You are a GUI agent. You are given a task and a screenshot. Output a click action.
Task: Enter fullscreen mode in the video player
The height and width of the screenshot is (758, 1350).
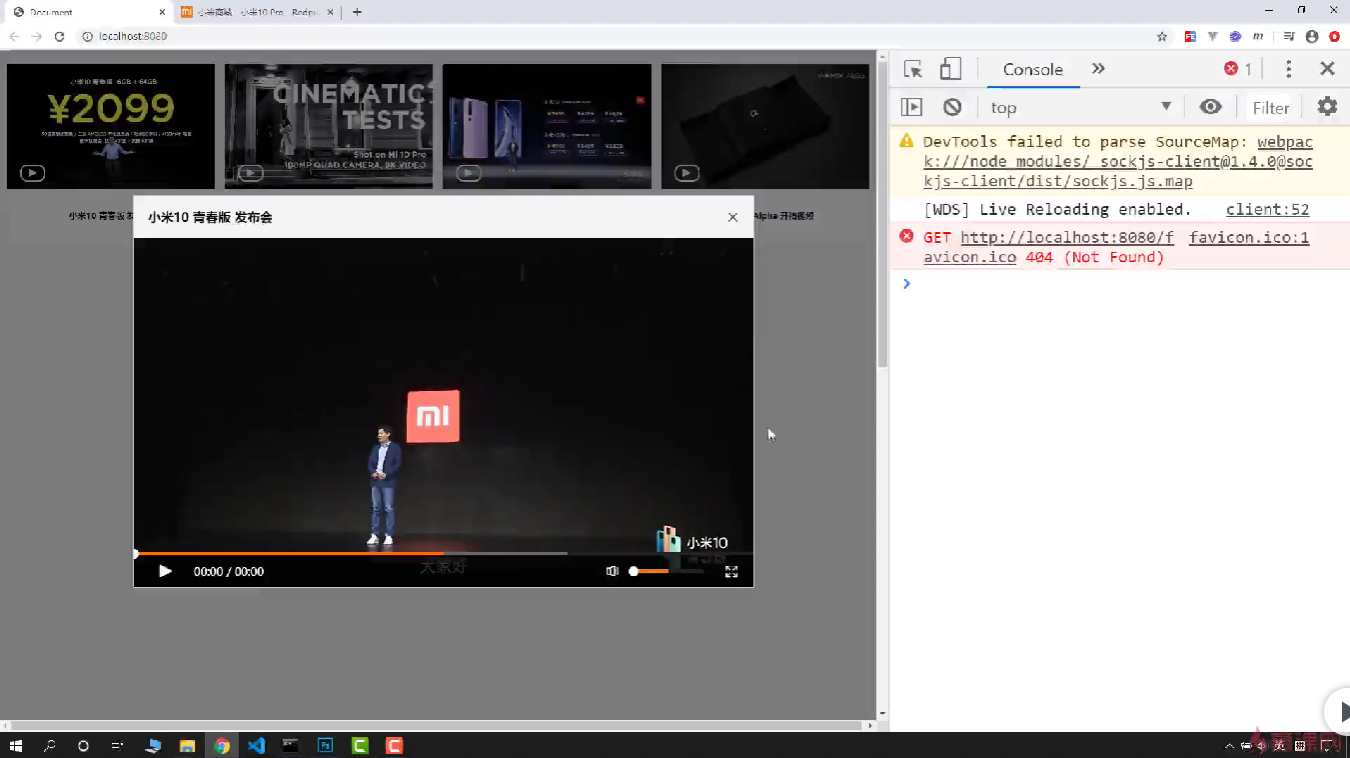731,571
